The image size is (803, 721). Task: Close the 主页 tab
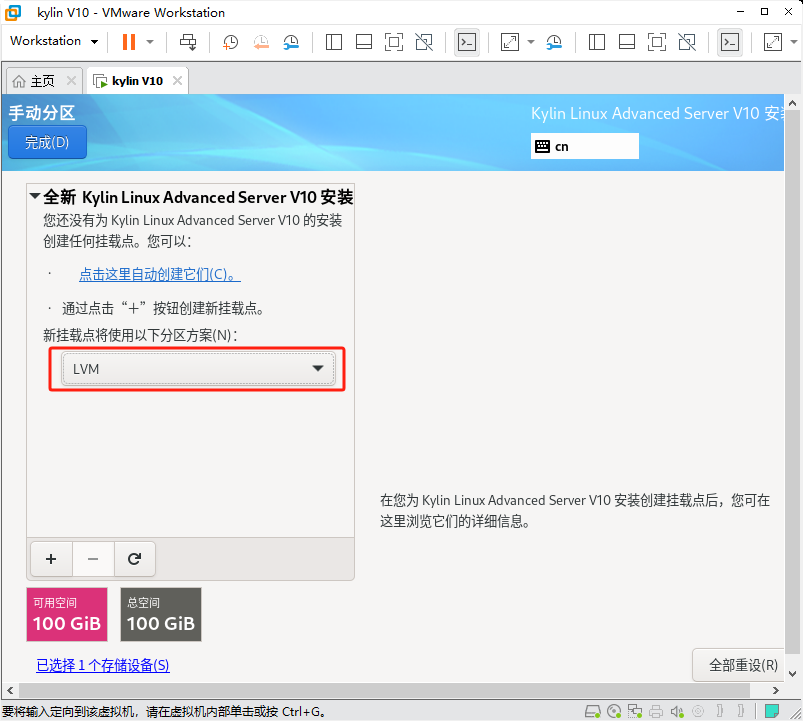(x=71, y=80)
